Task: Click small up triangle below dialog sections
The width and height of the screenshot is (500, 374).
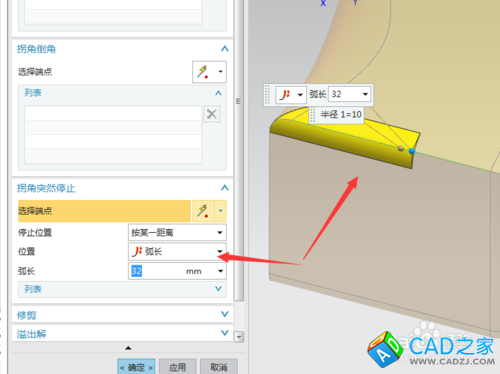Action: pyautogui.click(x=128, y=348)
